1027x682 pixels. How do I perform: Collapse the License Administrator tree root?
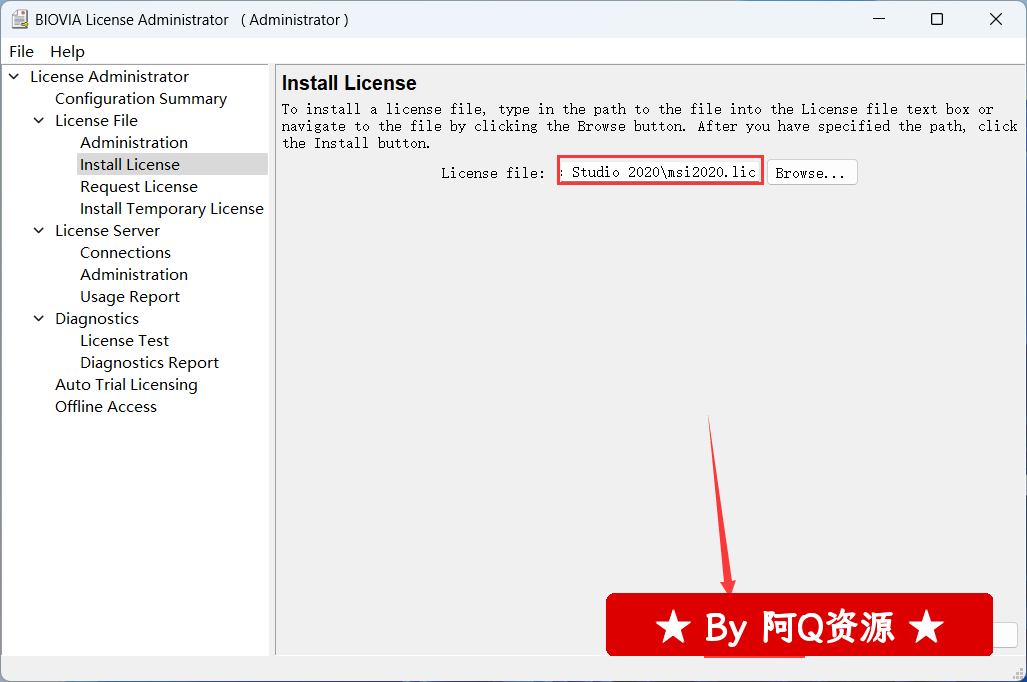14,77
